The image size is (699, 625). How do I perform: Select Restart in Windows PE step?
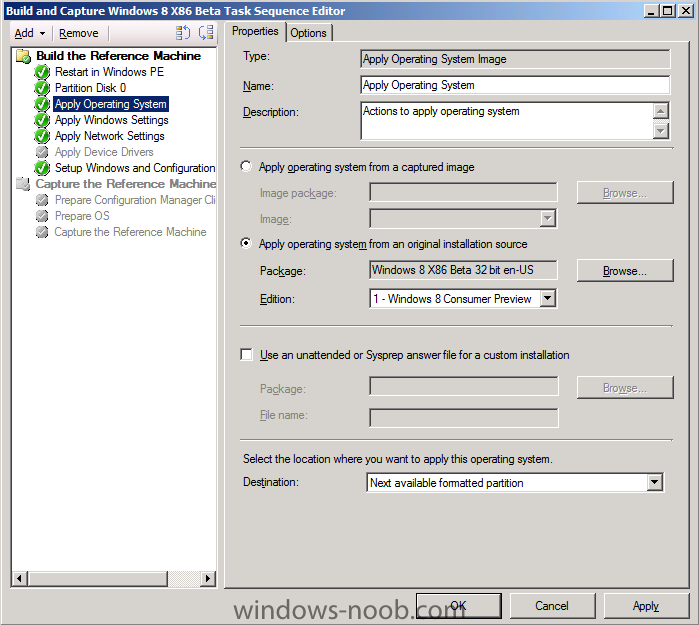109,72
